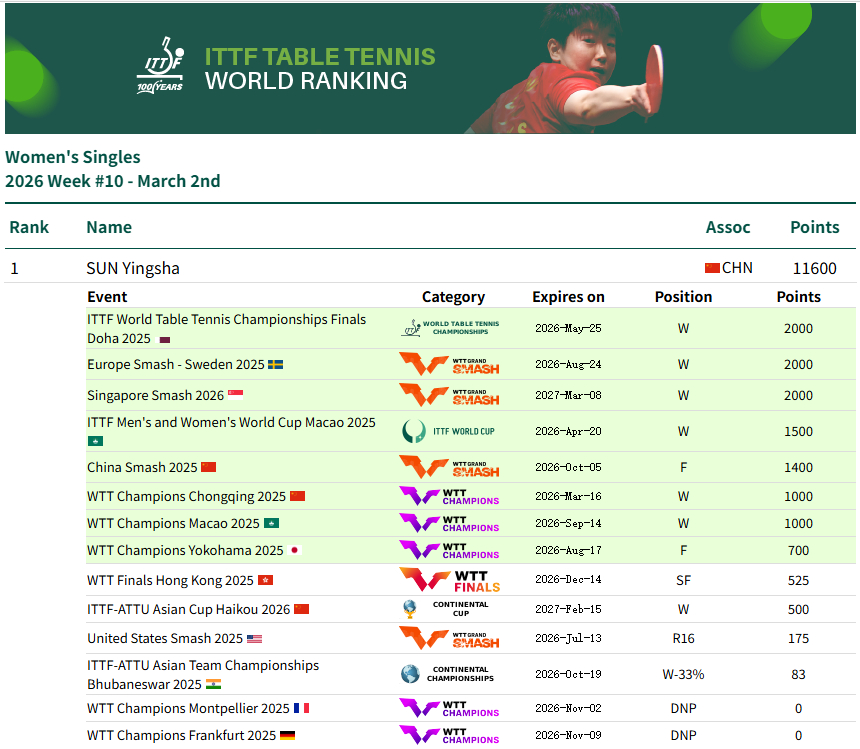Click the WTT Champions logo in Montpellier row
860x749 pixels.
tap(449, 708)
